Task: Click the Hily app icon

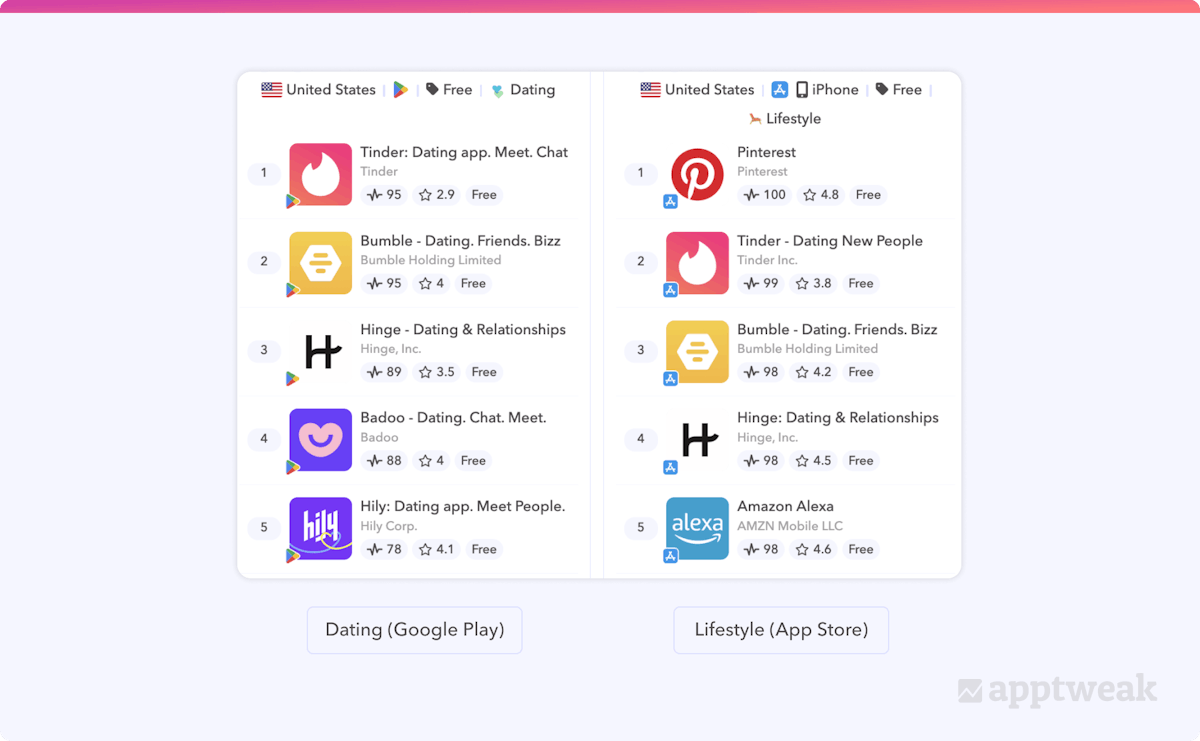Action: click(320, 529)
